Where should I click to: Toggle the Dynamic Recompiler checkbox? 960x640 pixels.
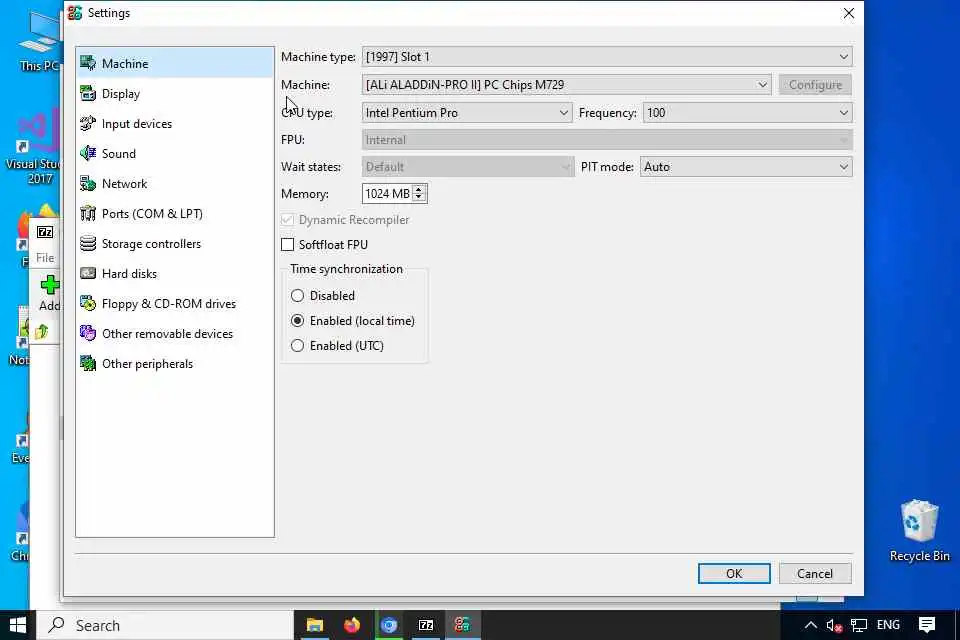[x=287, y=219]
